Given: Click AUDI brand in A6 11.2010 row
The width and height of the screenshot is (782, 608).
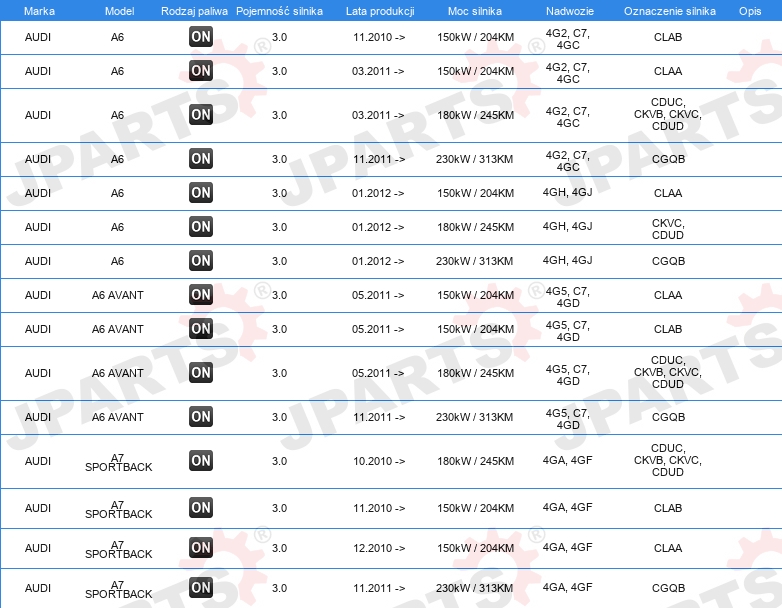Looking at the screenshot, I should tap(38, 37).
